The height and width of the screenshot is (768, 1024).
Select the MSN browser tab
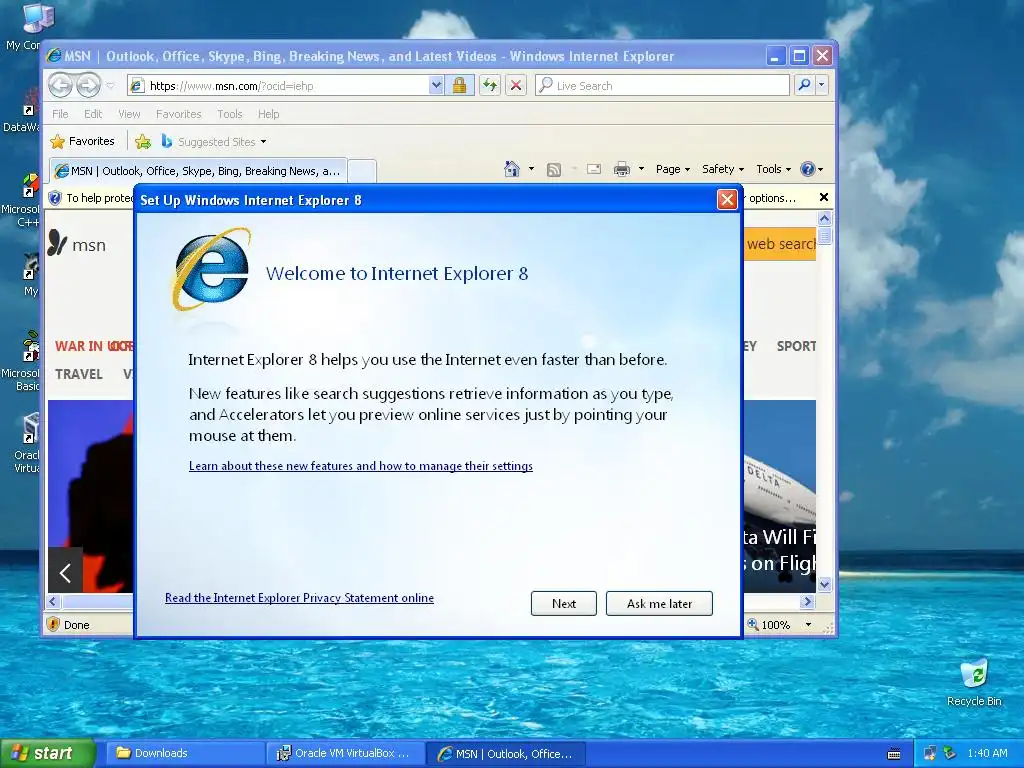(x=198, y=171)
